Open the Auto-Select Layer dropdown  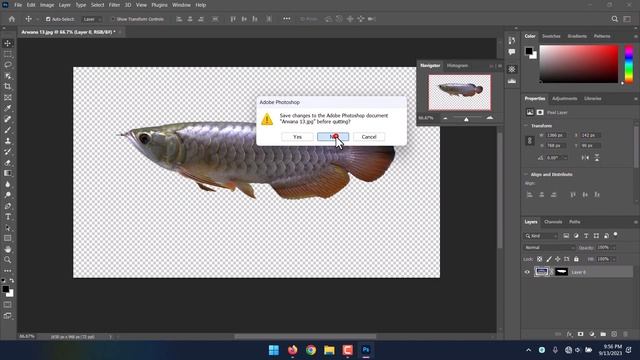[91, 19]
